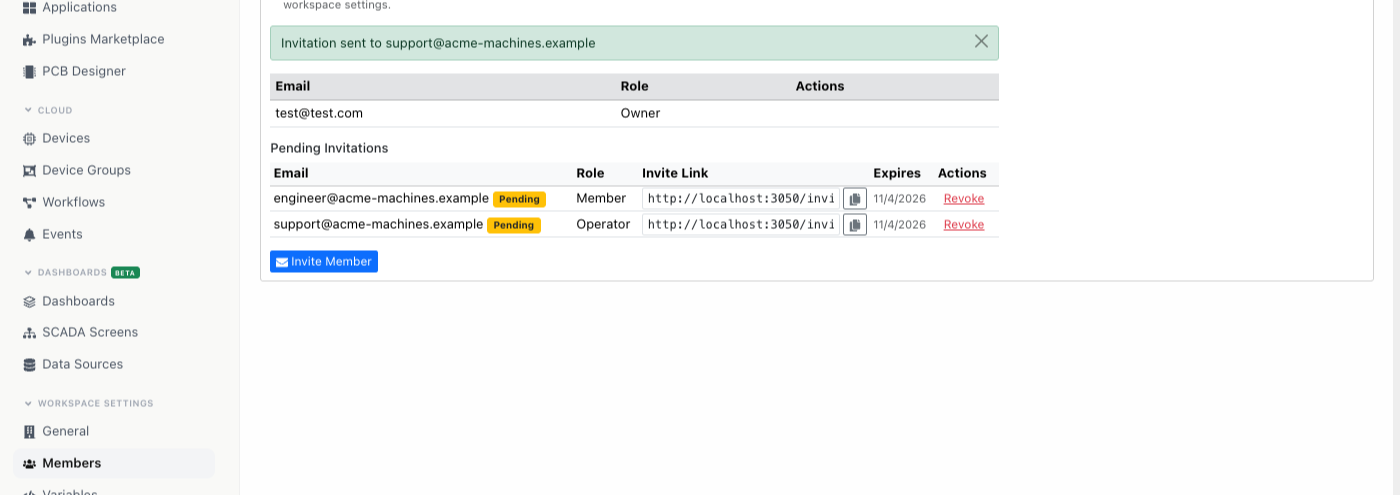Click invite link field for engineer invitation
This screenshot has height=495, width=1400.
(x=741, y=198)
